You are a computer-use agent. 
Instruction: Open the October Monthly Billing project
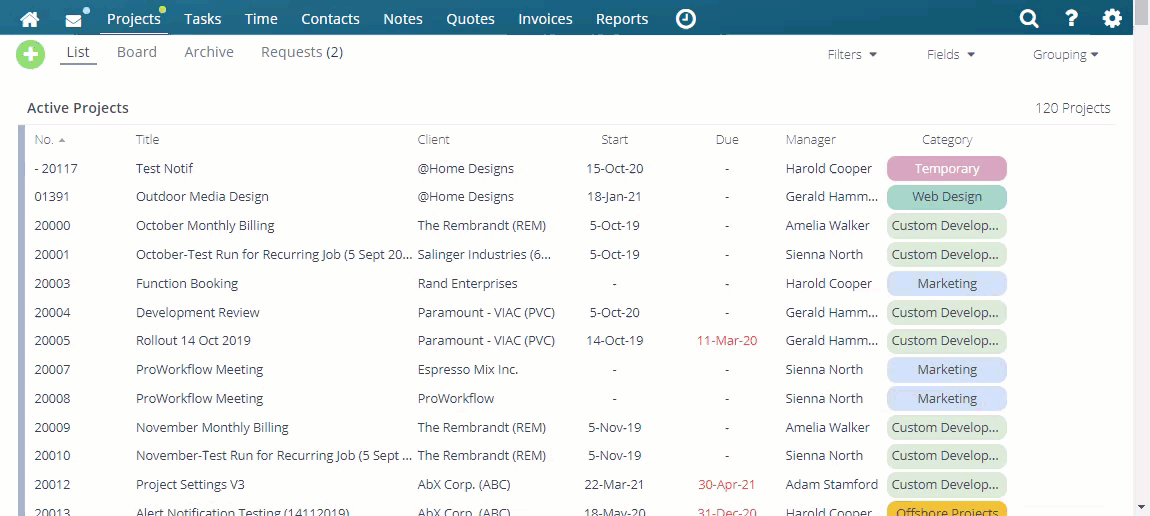coord(205,226)
